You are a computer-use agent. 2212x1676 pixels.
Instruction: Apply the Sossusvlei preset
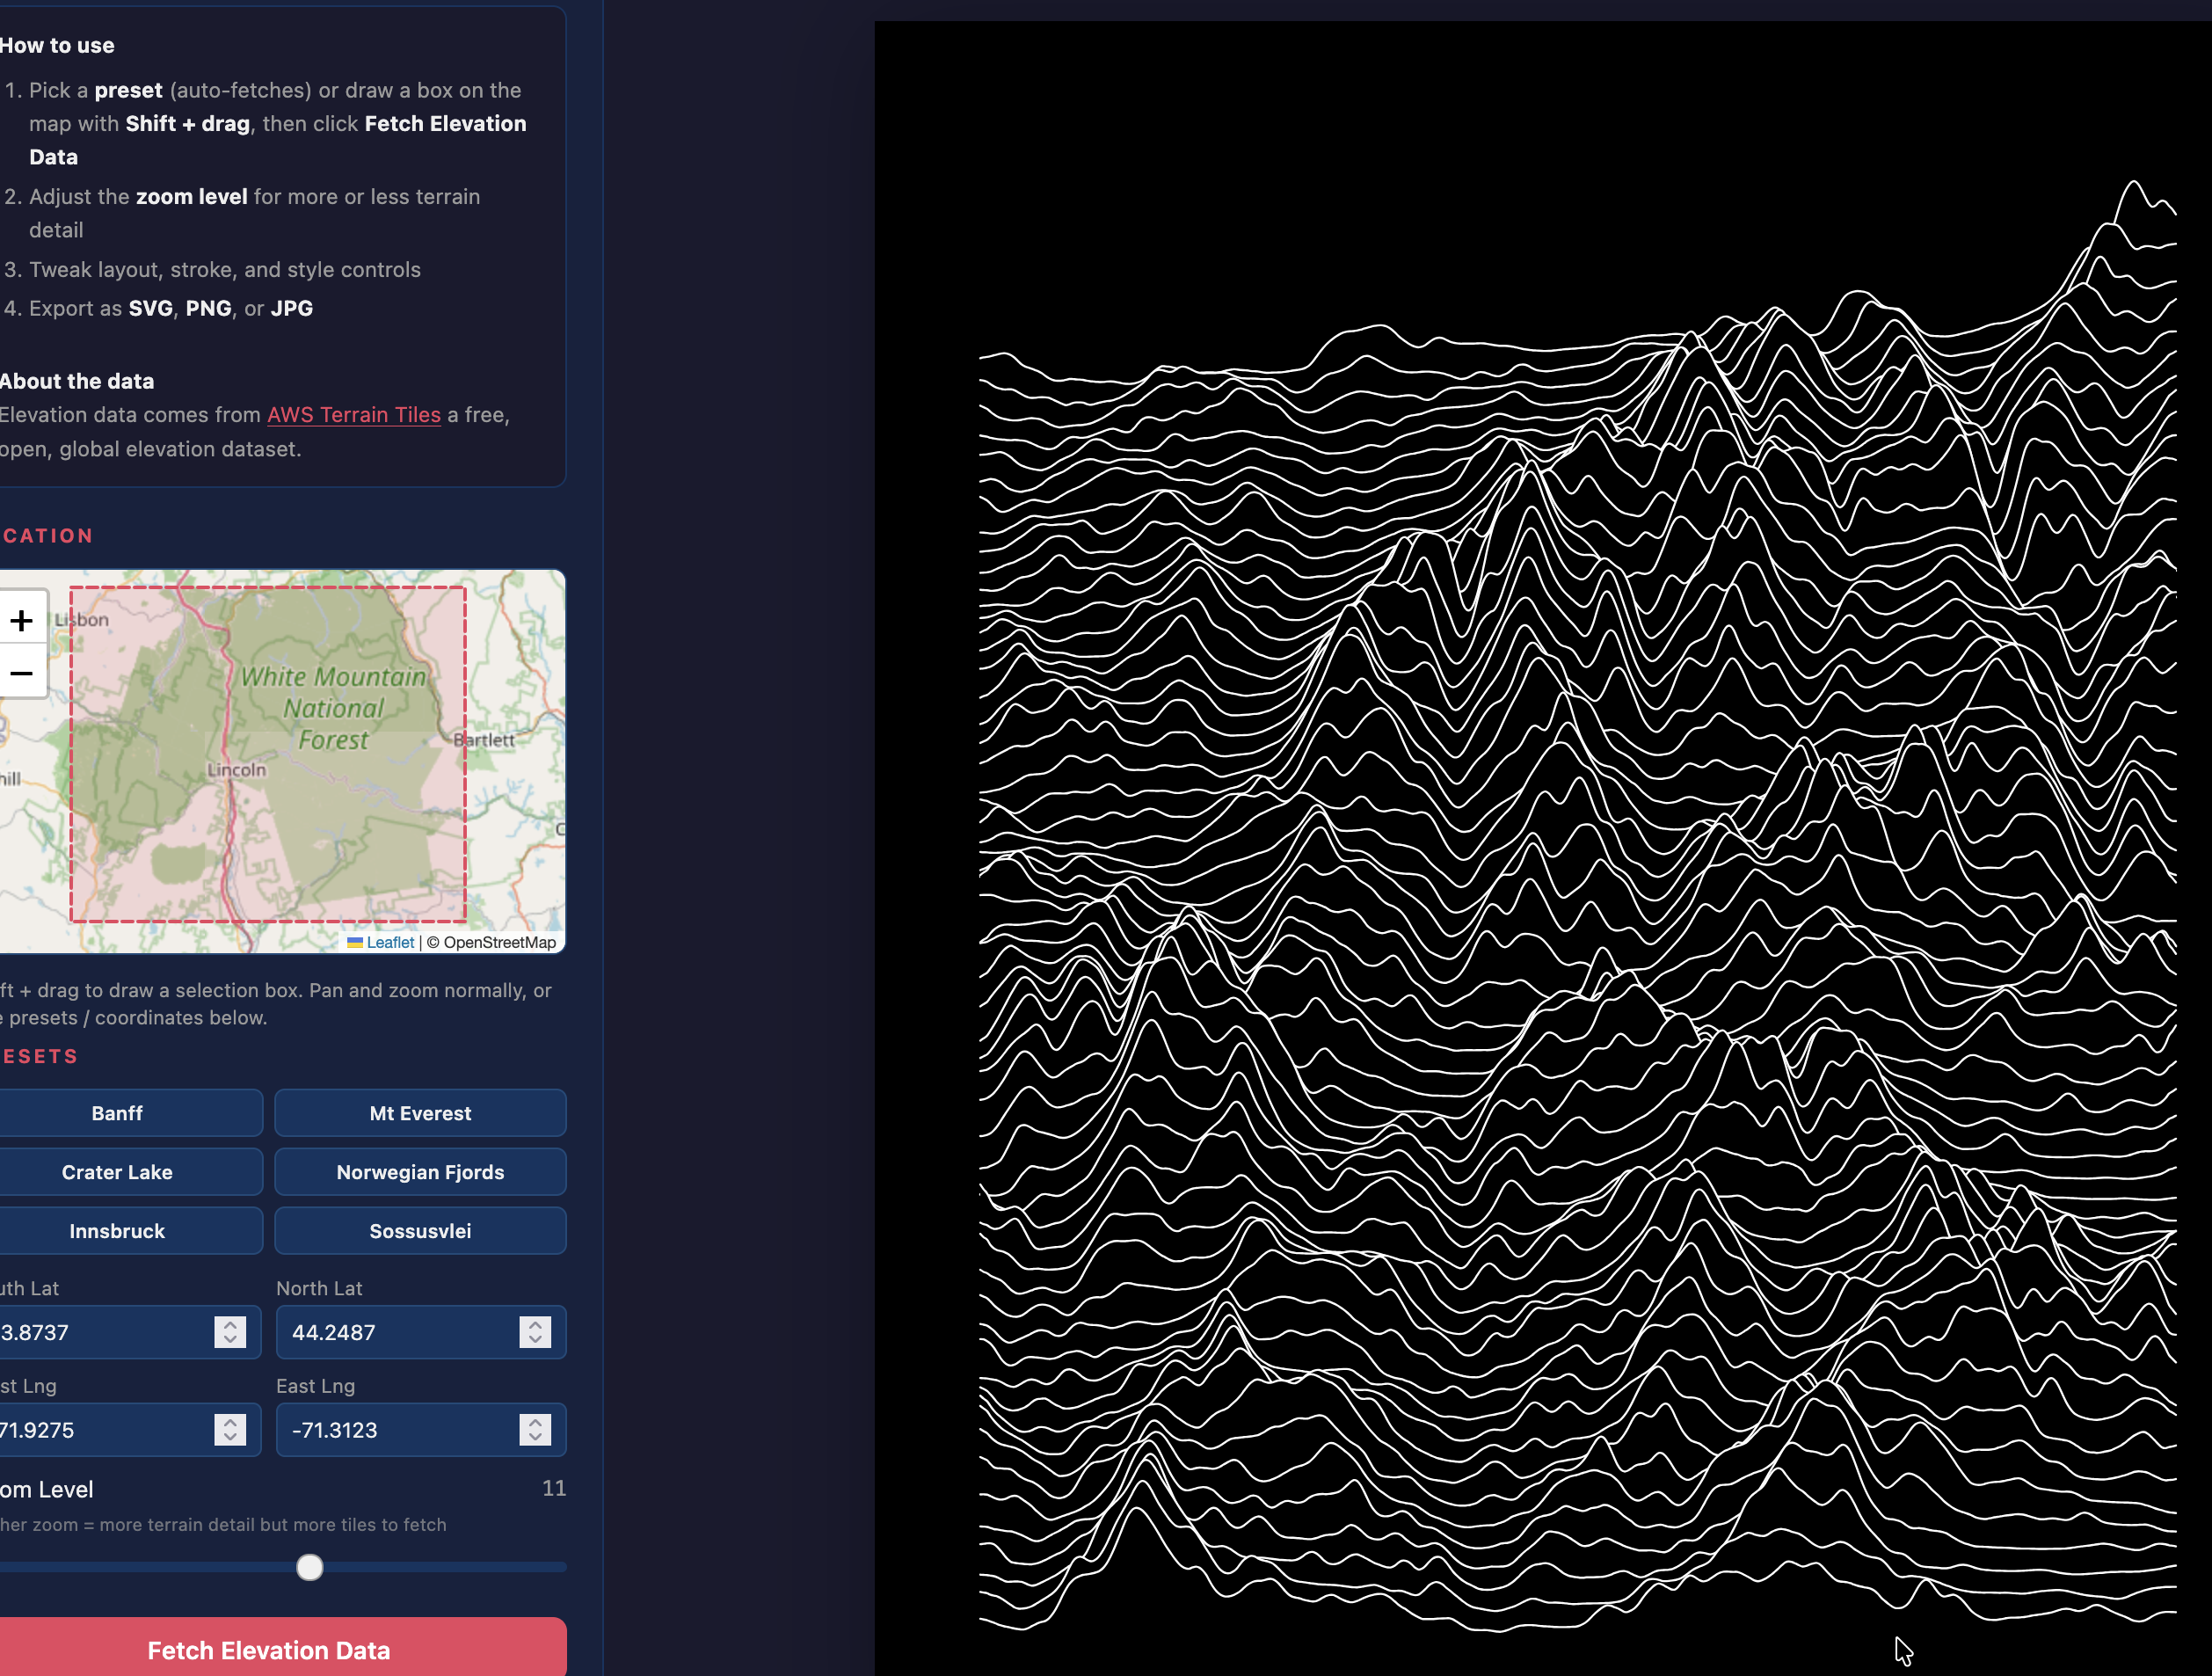[x=420, y=1231]
